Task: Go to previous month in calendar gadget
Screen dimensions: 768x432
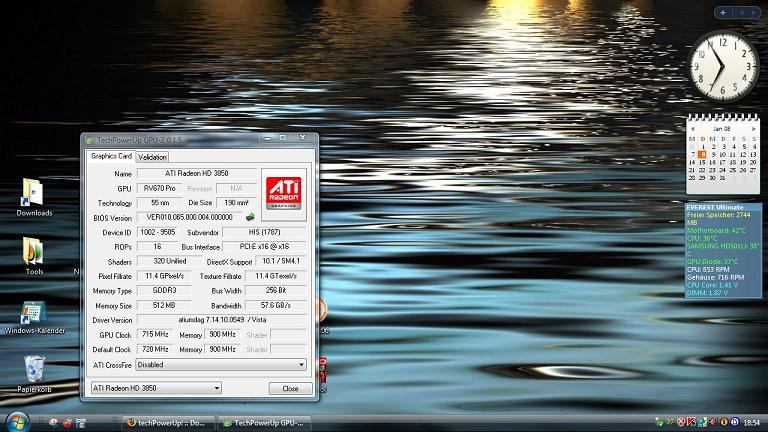Action: pyautogui.click(x=692, y=129)
